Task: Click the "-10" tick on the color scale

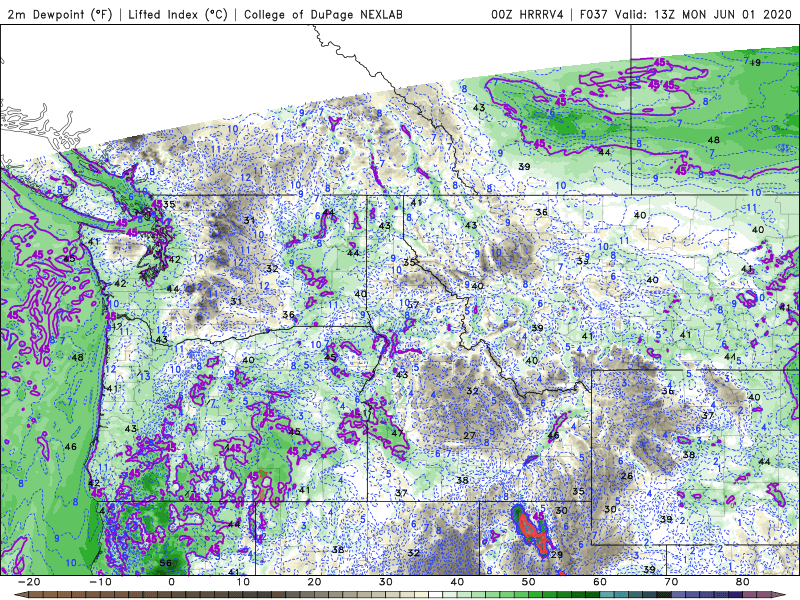Action: 100,582
